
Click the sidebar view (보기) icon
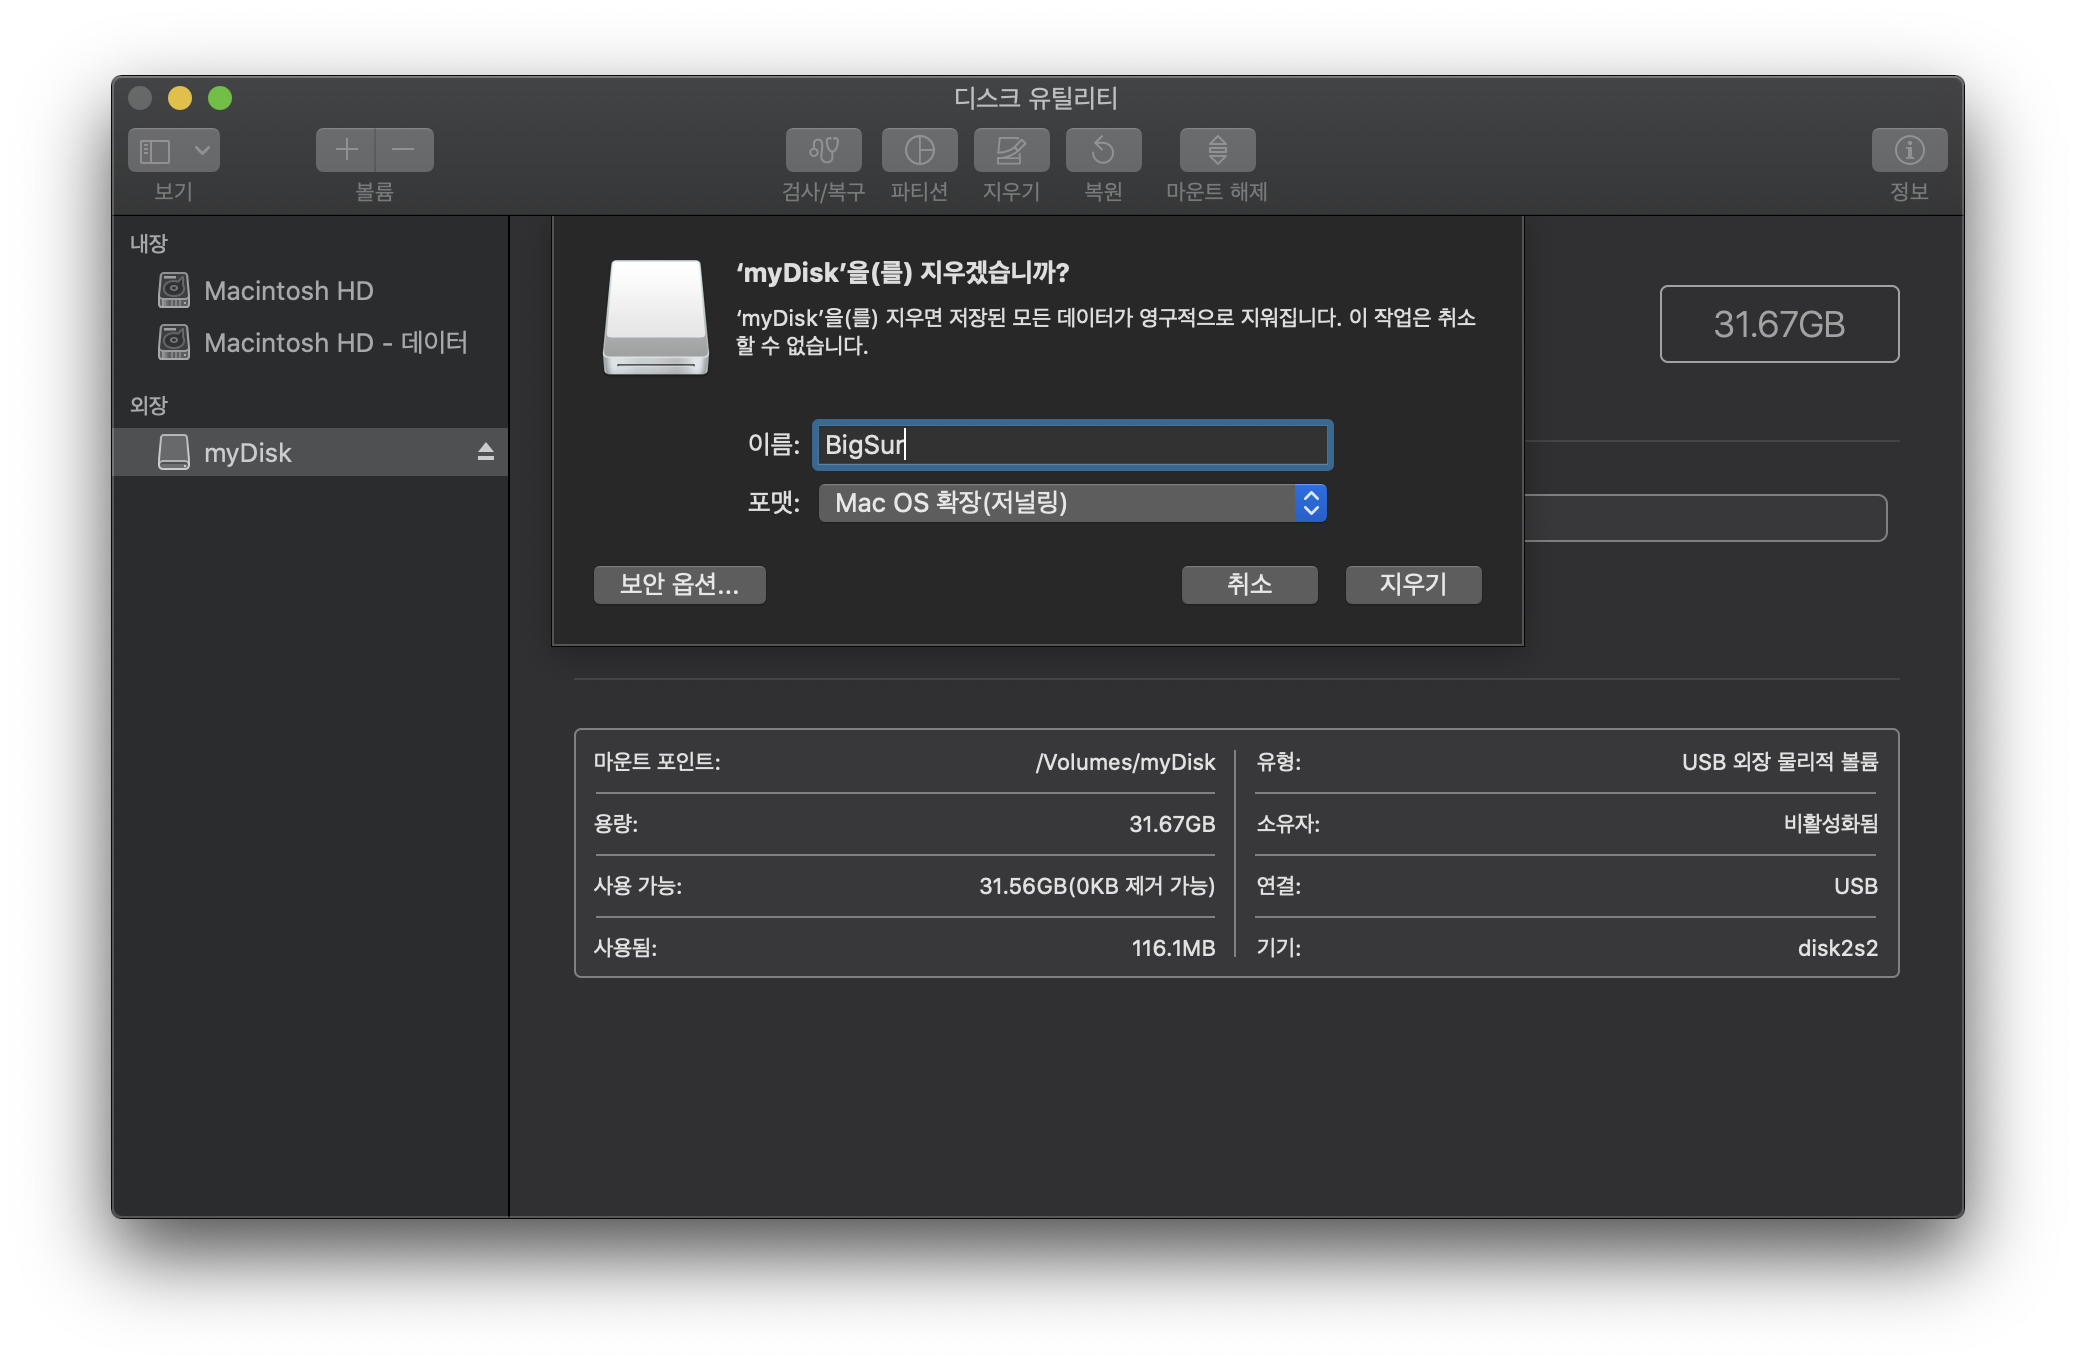coord(155,150)
